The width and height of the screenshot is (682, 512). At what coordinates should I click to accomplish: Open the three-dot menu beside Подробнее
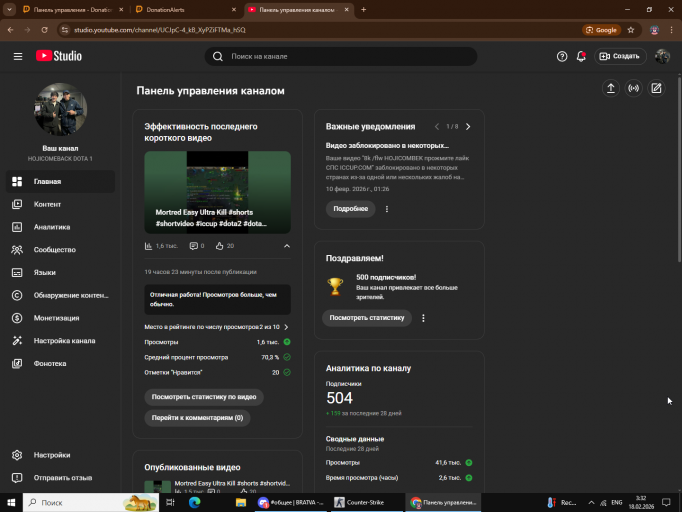pyautogui.click(x=387, y=209)
